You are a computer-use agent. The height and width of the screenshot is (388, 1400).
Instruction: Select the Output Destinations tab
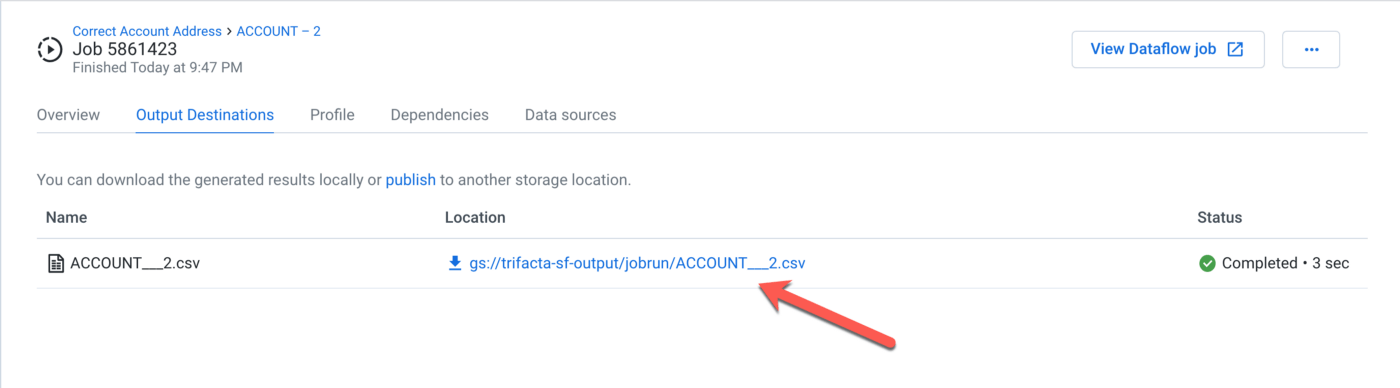(205, 115)
